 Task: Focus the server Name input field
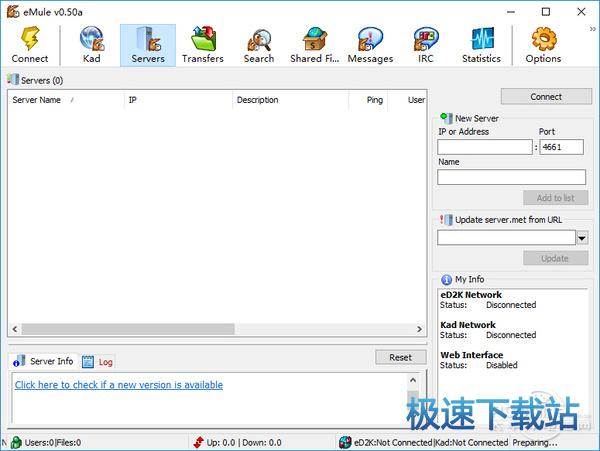click(512, 177)
